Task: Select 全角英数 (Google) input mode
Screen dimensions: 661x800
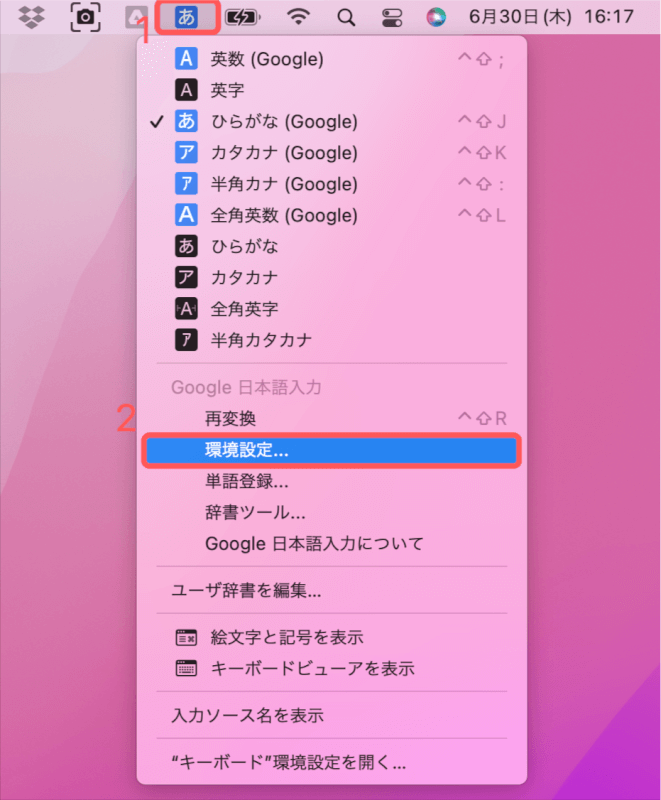Action: (332, 215)
